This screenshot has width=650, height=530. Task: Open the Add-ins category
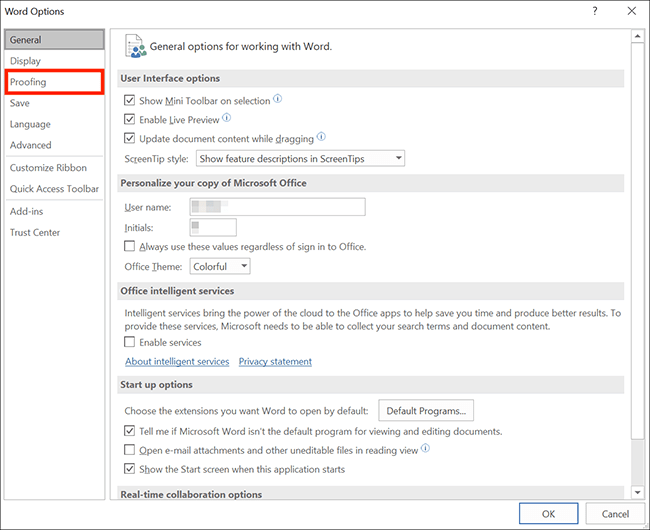point(54,211)
